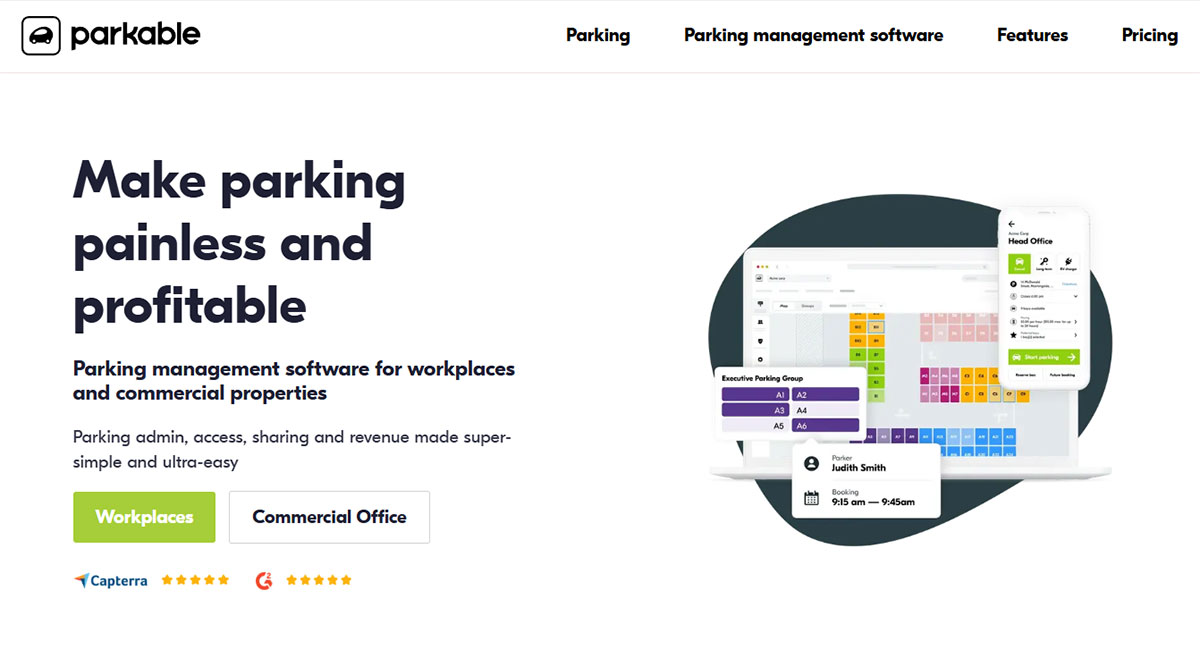The image size is (1200, 650).
Task: Click the Capterra five-star rating
Action: pyautogui.click(x=195, y=580)
